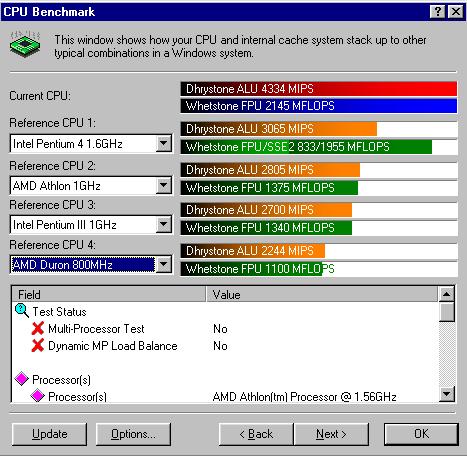Go to previous page with Back
Screen dimensions: 467x456
pyautogui.click(x=256, y=434)
